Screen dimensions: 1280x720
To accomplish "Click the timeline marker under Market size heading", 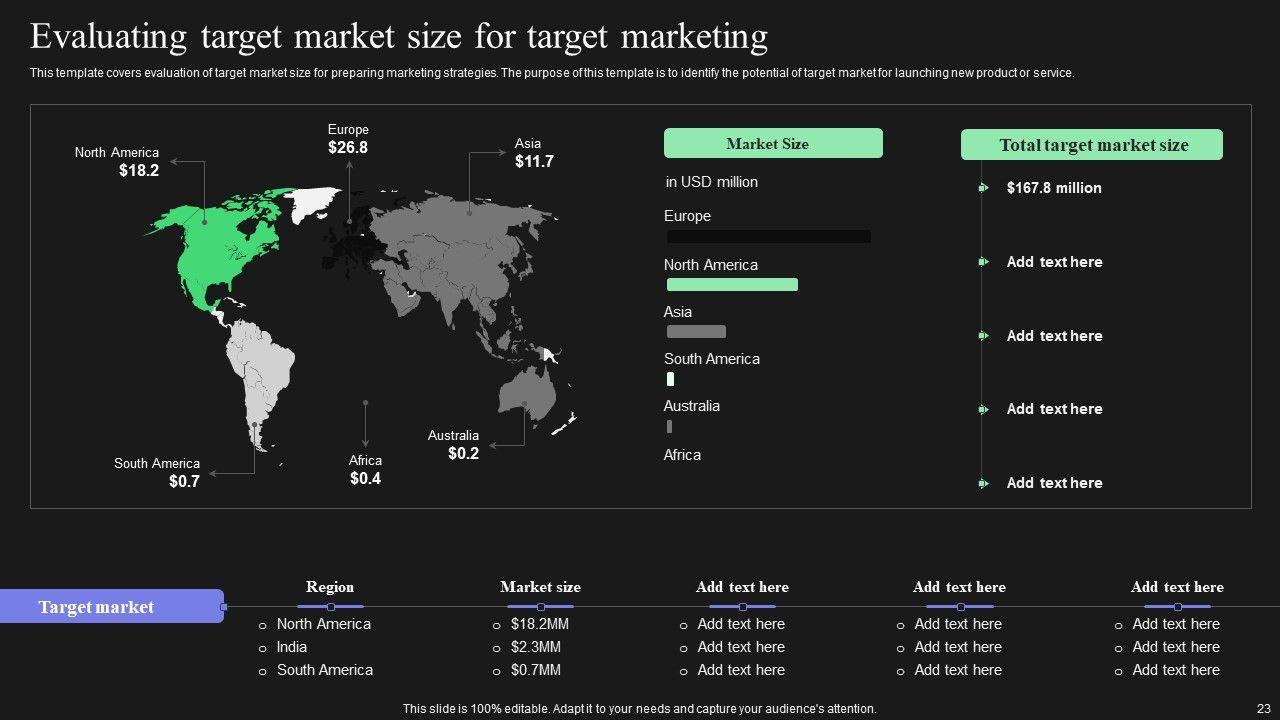I will 540,607.
